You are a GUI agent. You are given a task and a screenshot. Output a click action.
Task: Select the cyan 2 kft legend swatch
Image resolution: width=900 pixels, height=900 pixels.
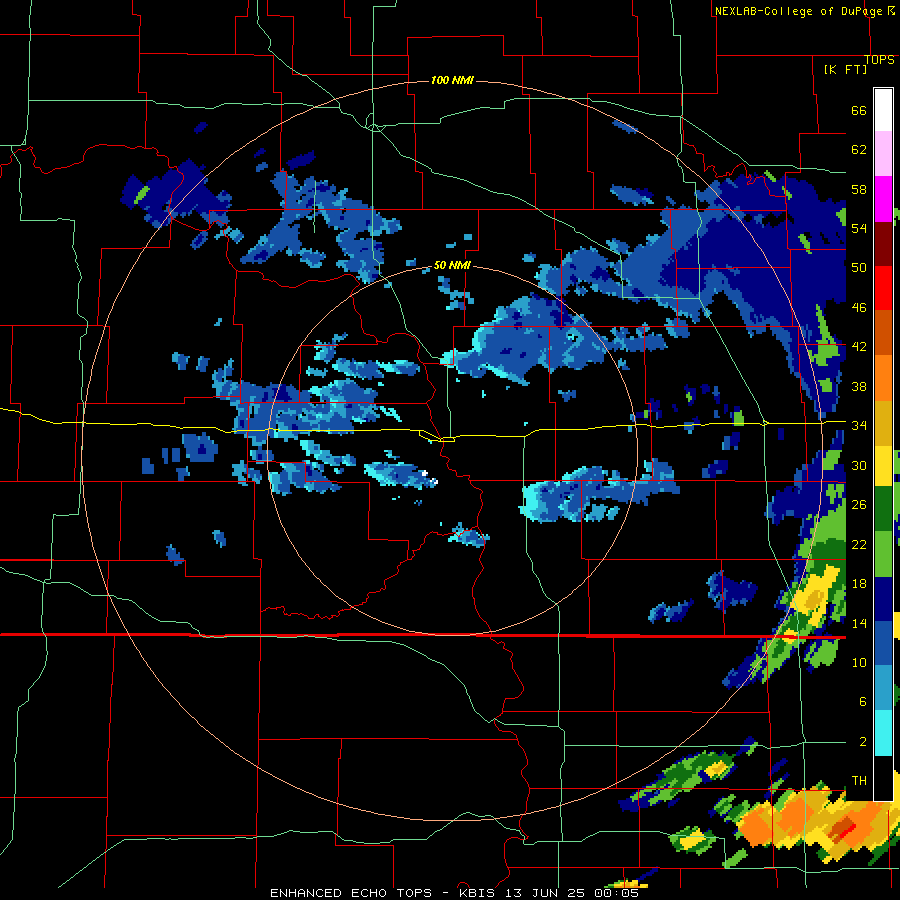tap(883, 733)
